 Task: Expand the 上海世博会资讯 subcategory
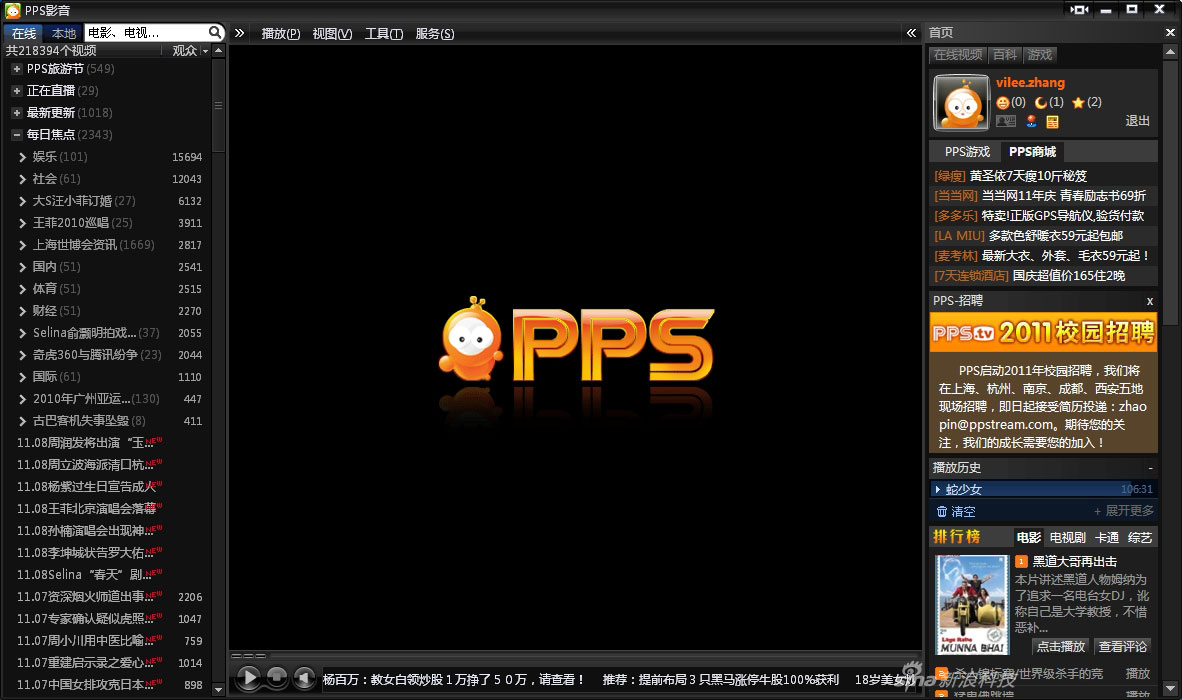[x=22, y=245]
